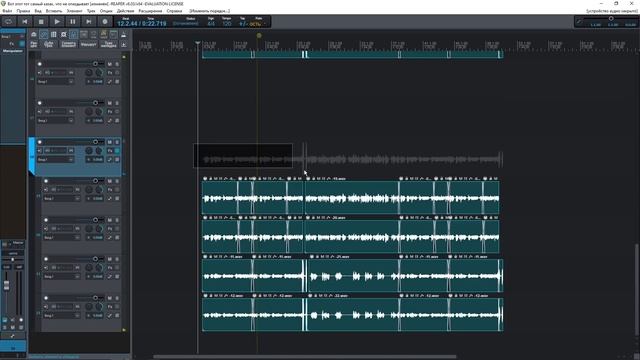Arm the highlighted track for recording
The height and width of the screenshot is (360, 640).
coord(40,142)
